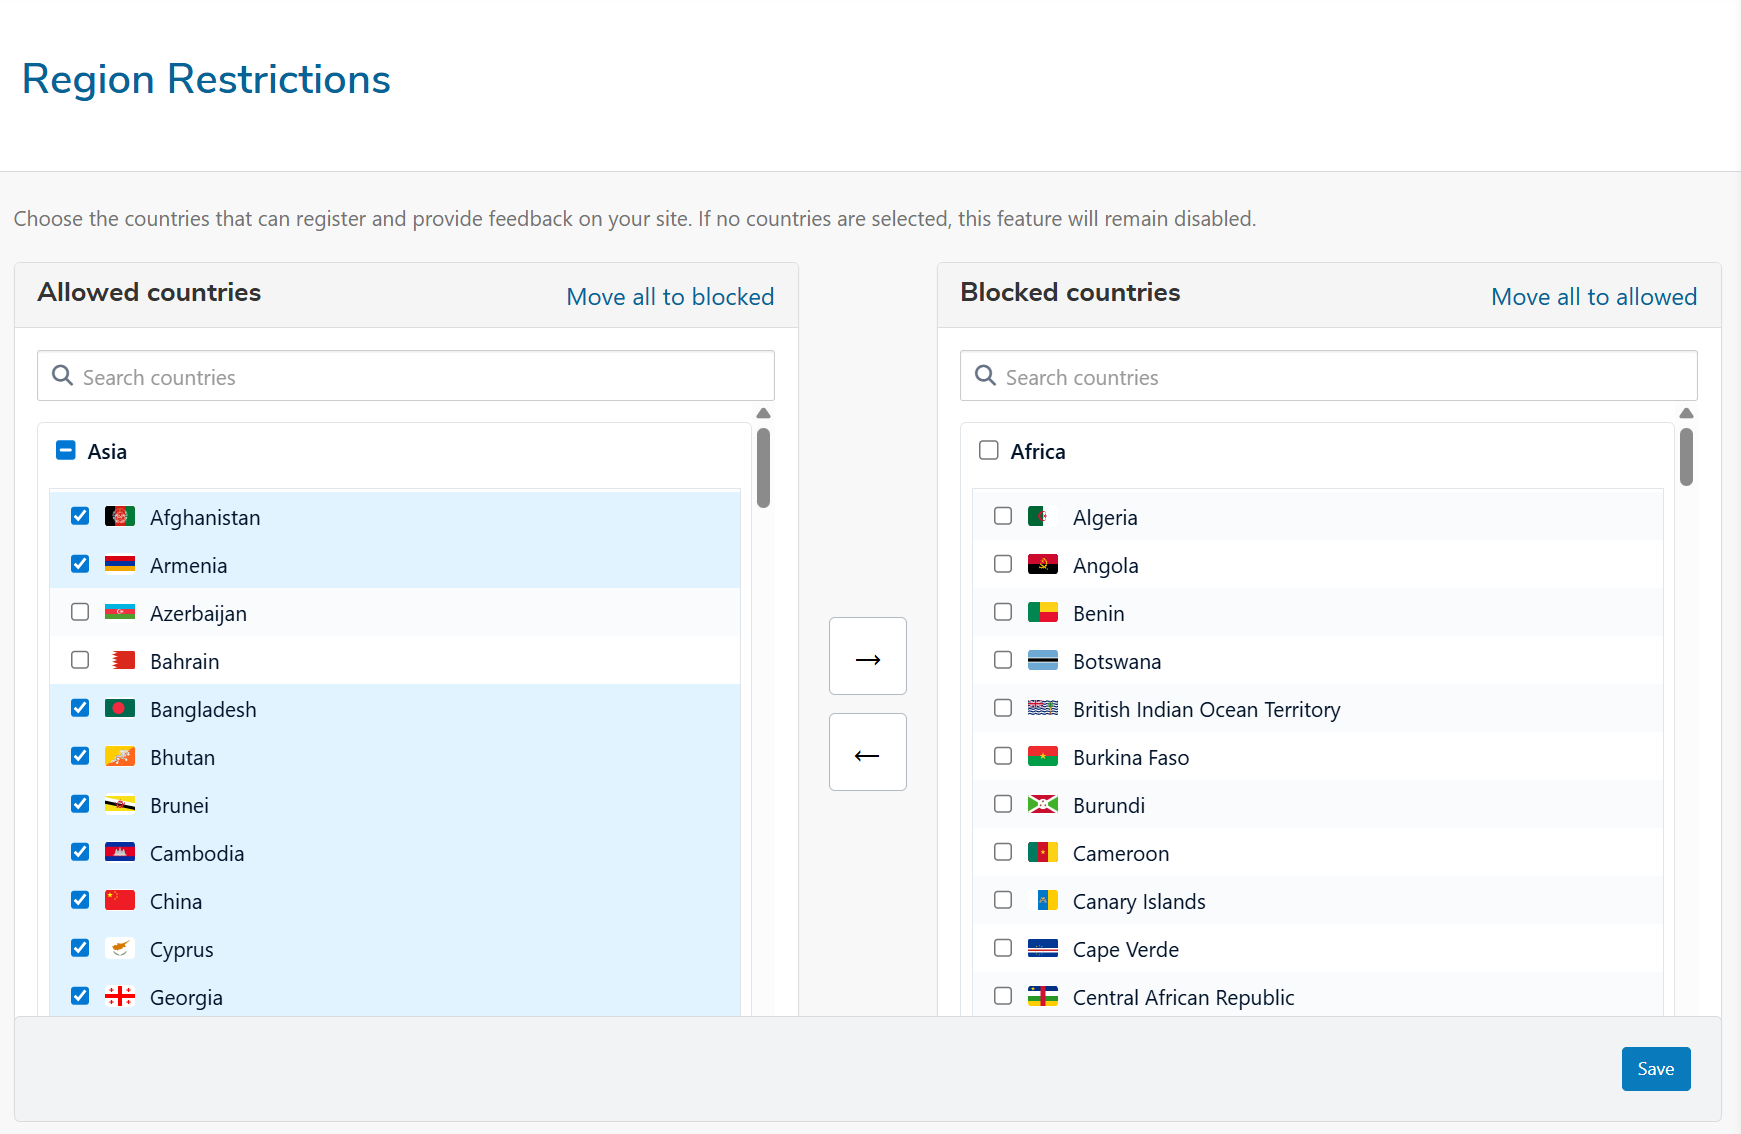
Task: Click "Move all to blocked" link
Action: click(x=670, y=297)
